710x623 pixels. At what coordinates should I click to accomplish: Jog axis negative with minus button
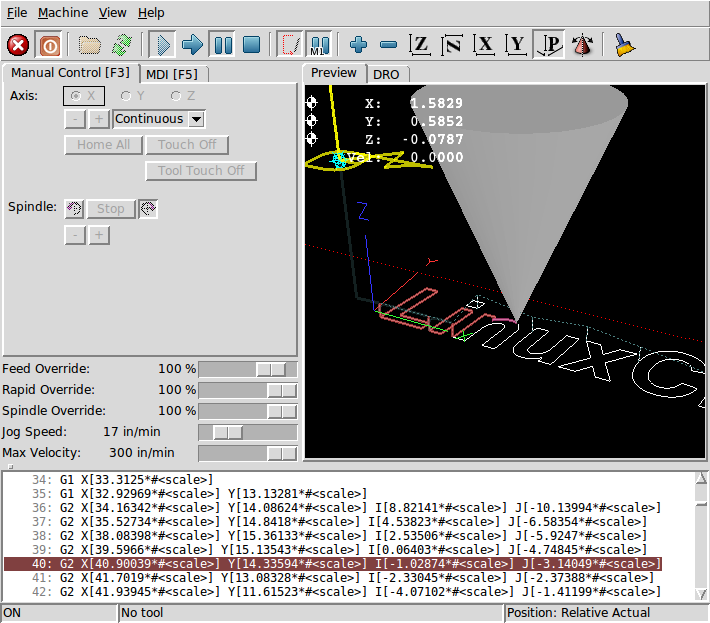click(x=75, y=119)
